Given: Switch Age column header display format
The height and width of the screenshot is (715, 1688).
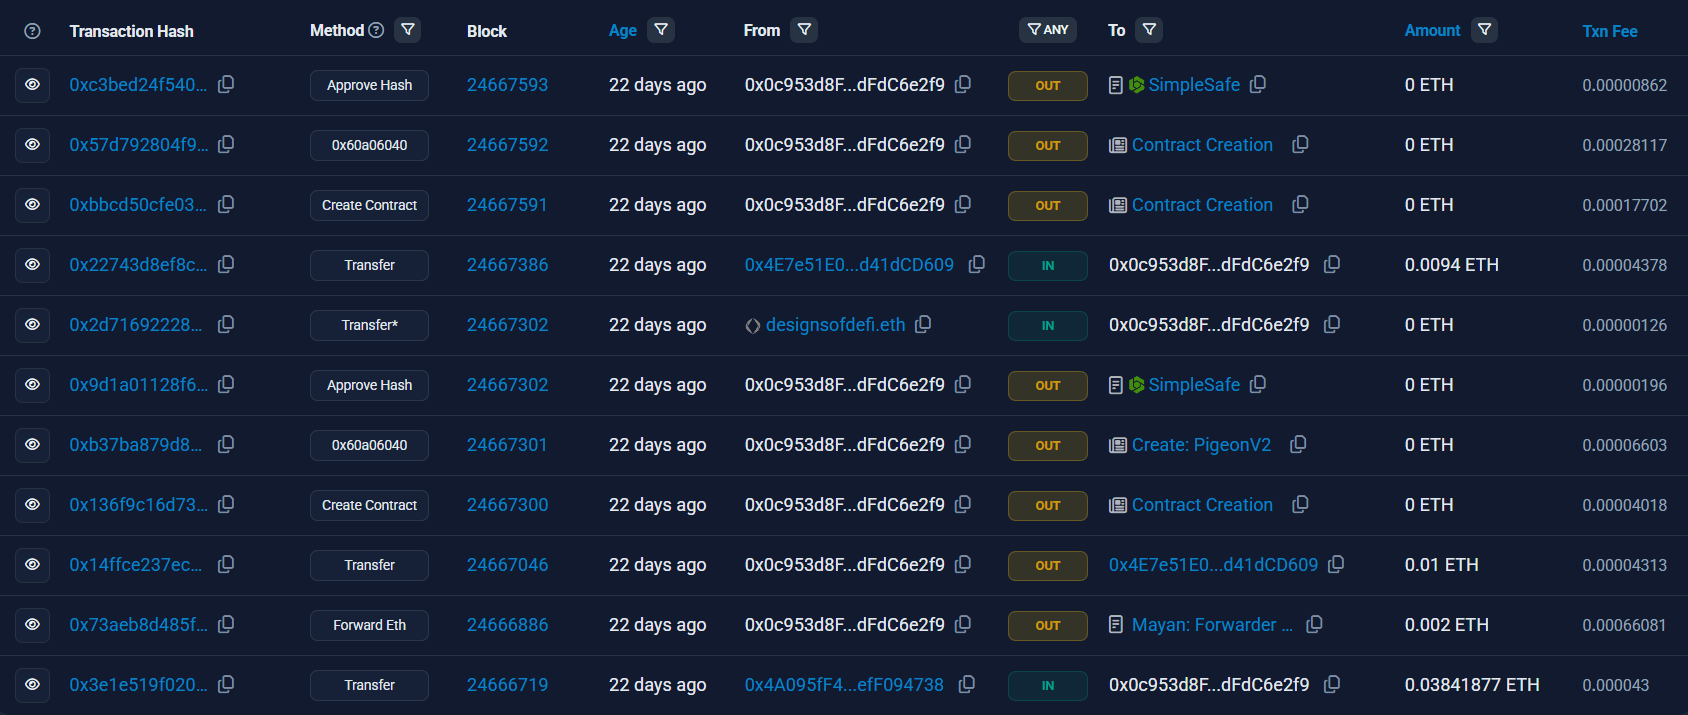Looking at the screenshot, I should 622,31.
